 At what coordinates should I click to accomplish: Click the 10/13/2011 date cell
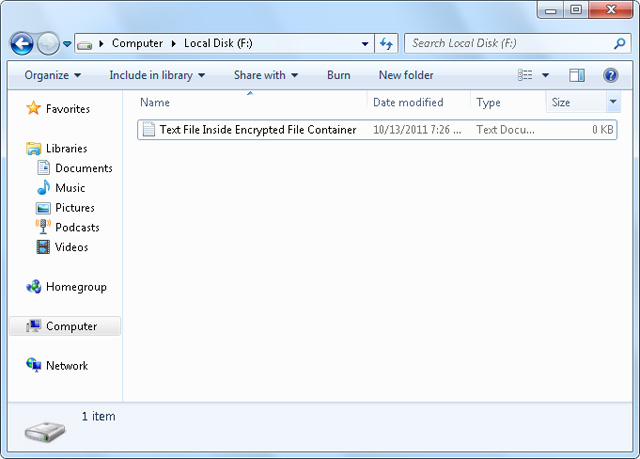(x=417, y=130)
